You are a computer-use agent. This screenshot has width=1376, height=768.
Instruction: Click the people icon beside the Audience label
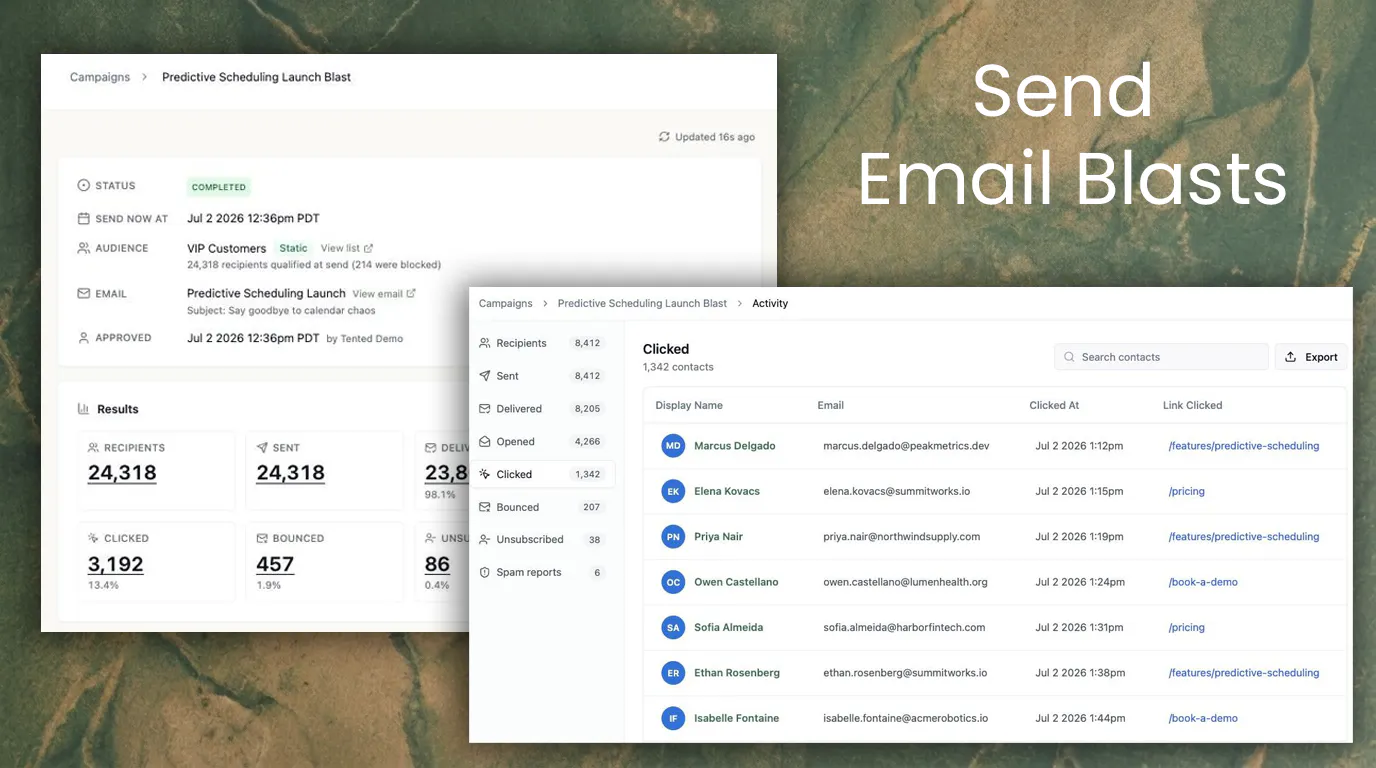coord(84,248)
